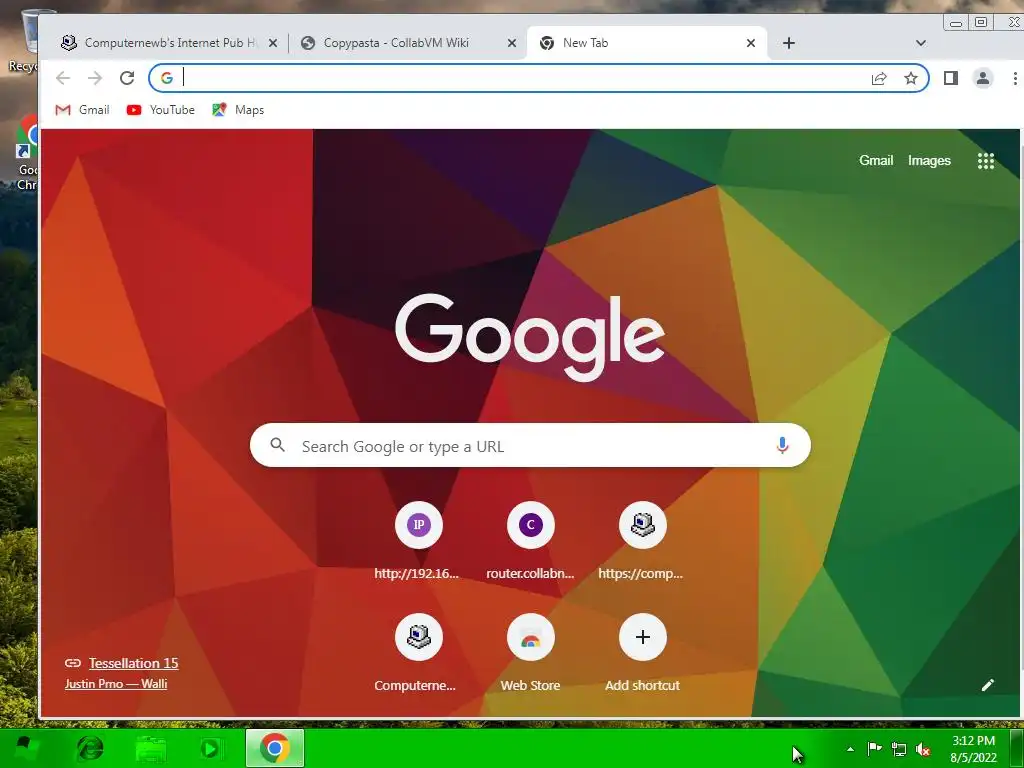Viewport: 1024px width, 768px height.
Task: Open the network tray icon
Action: pos(899,749)
